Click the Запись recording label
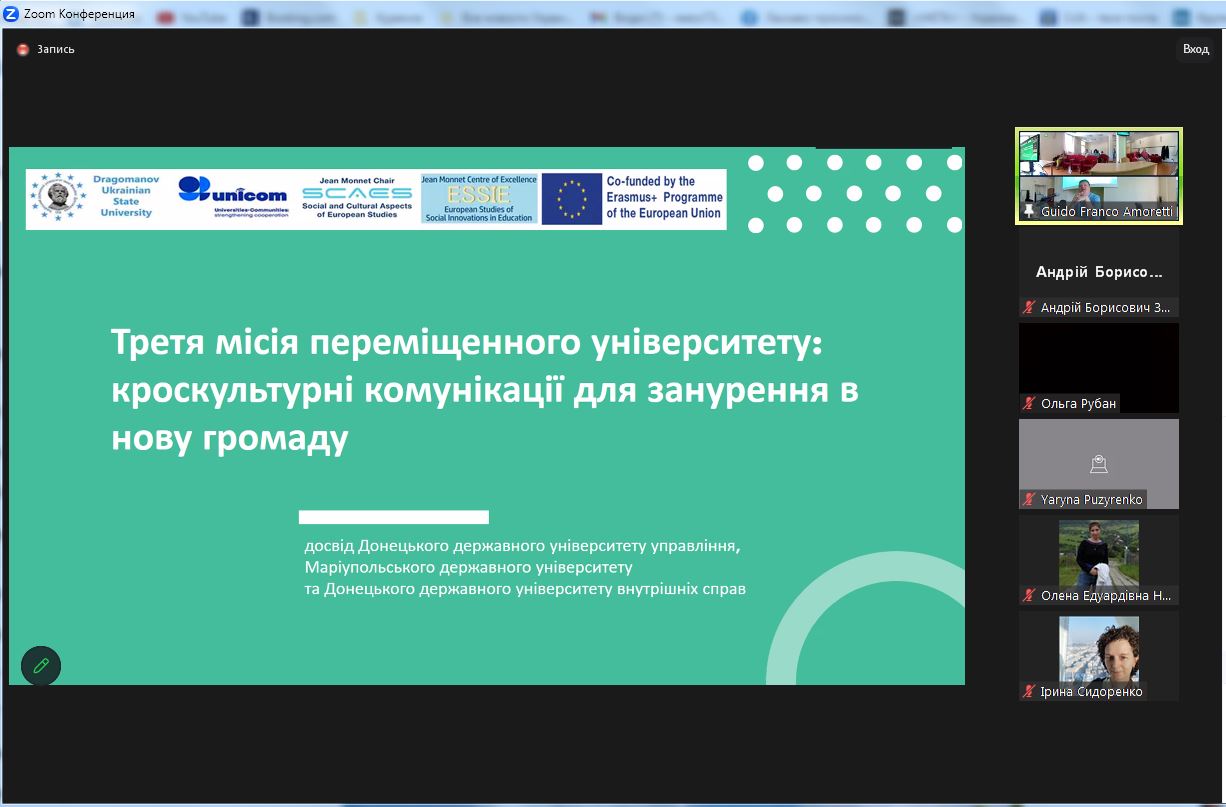Viewport: 1226px width, 807px height. (x=56, y=49)
